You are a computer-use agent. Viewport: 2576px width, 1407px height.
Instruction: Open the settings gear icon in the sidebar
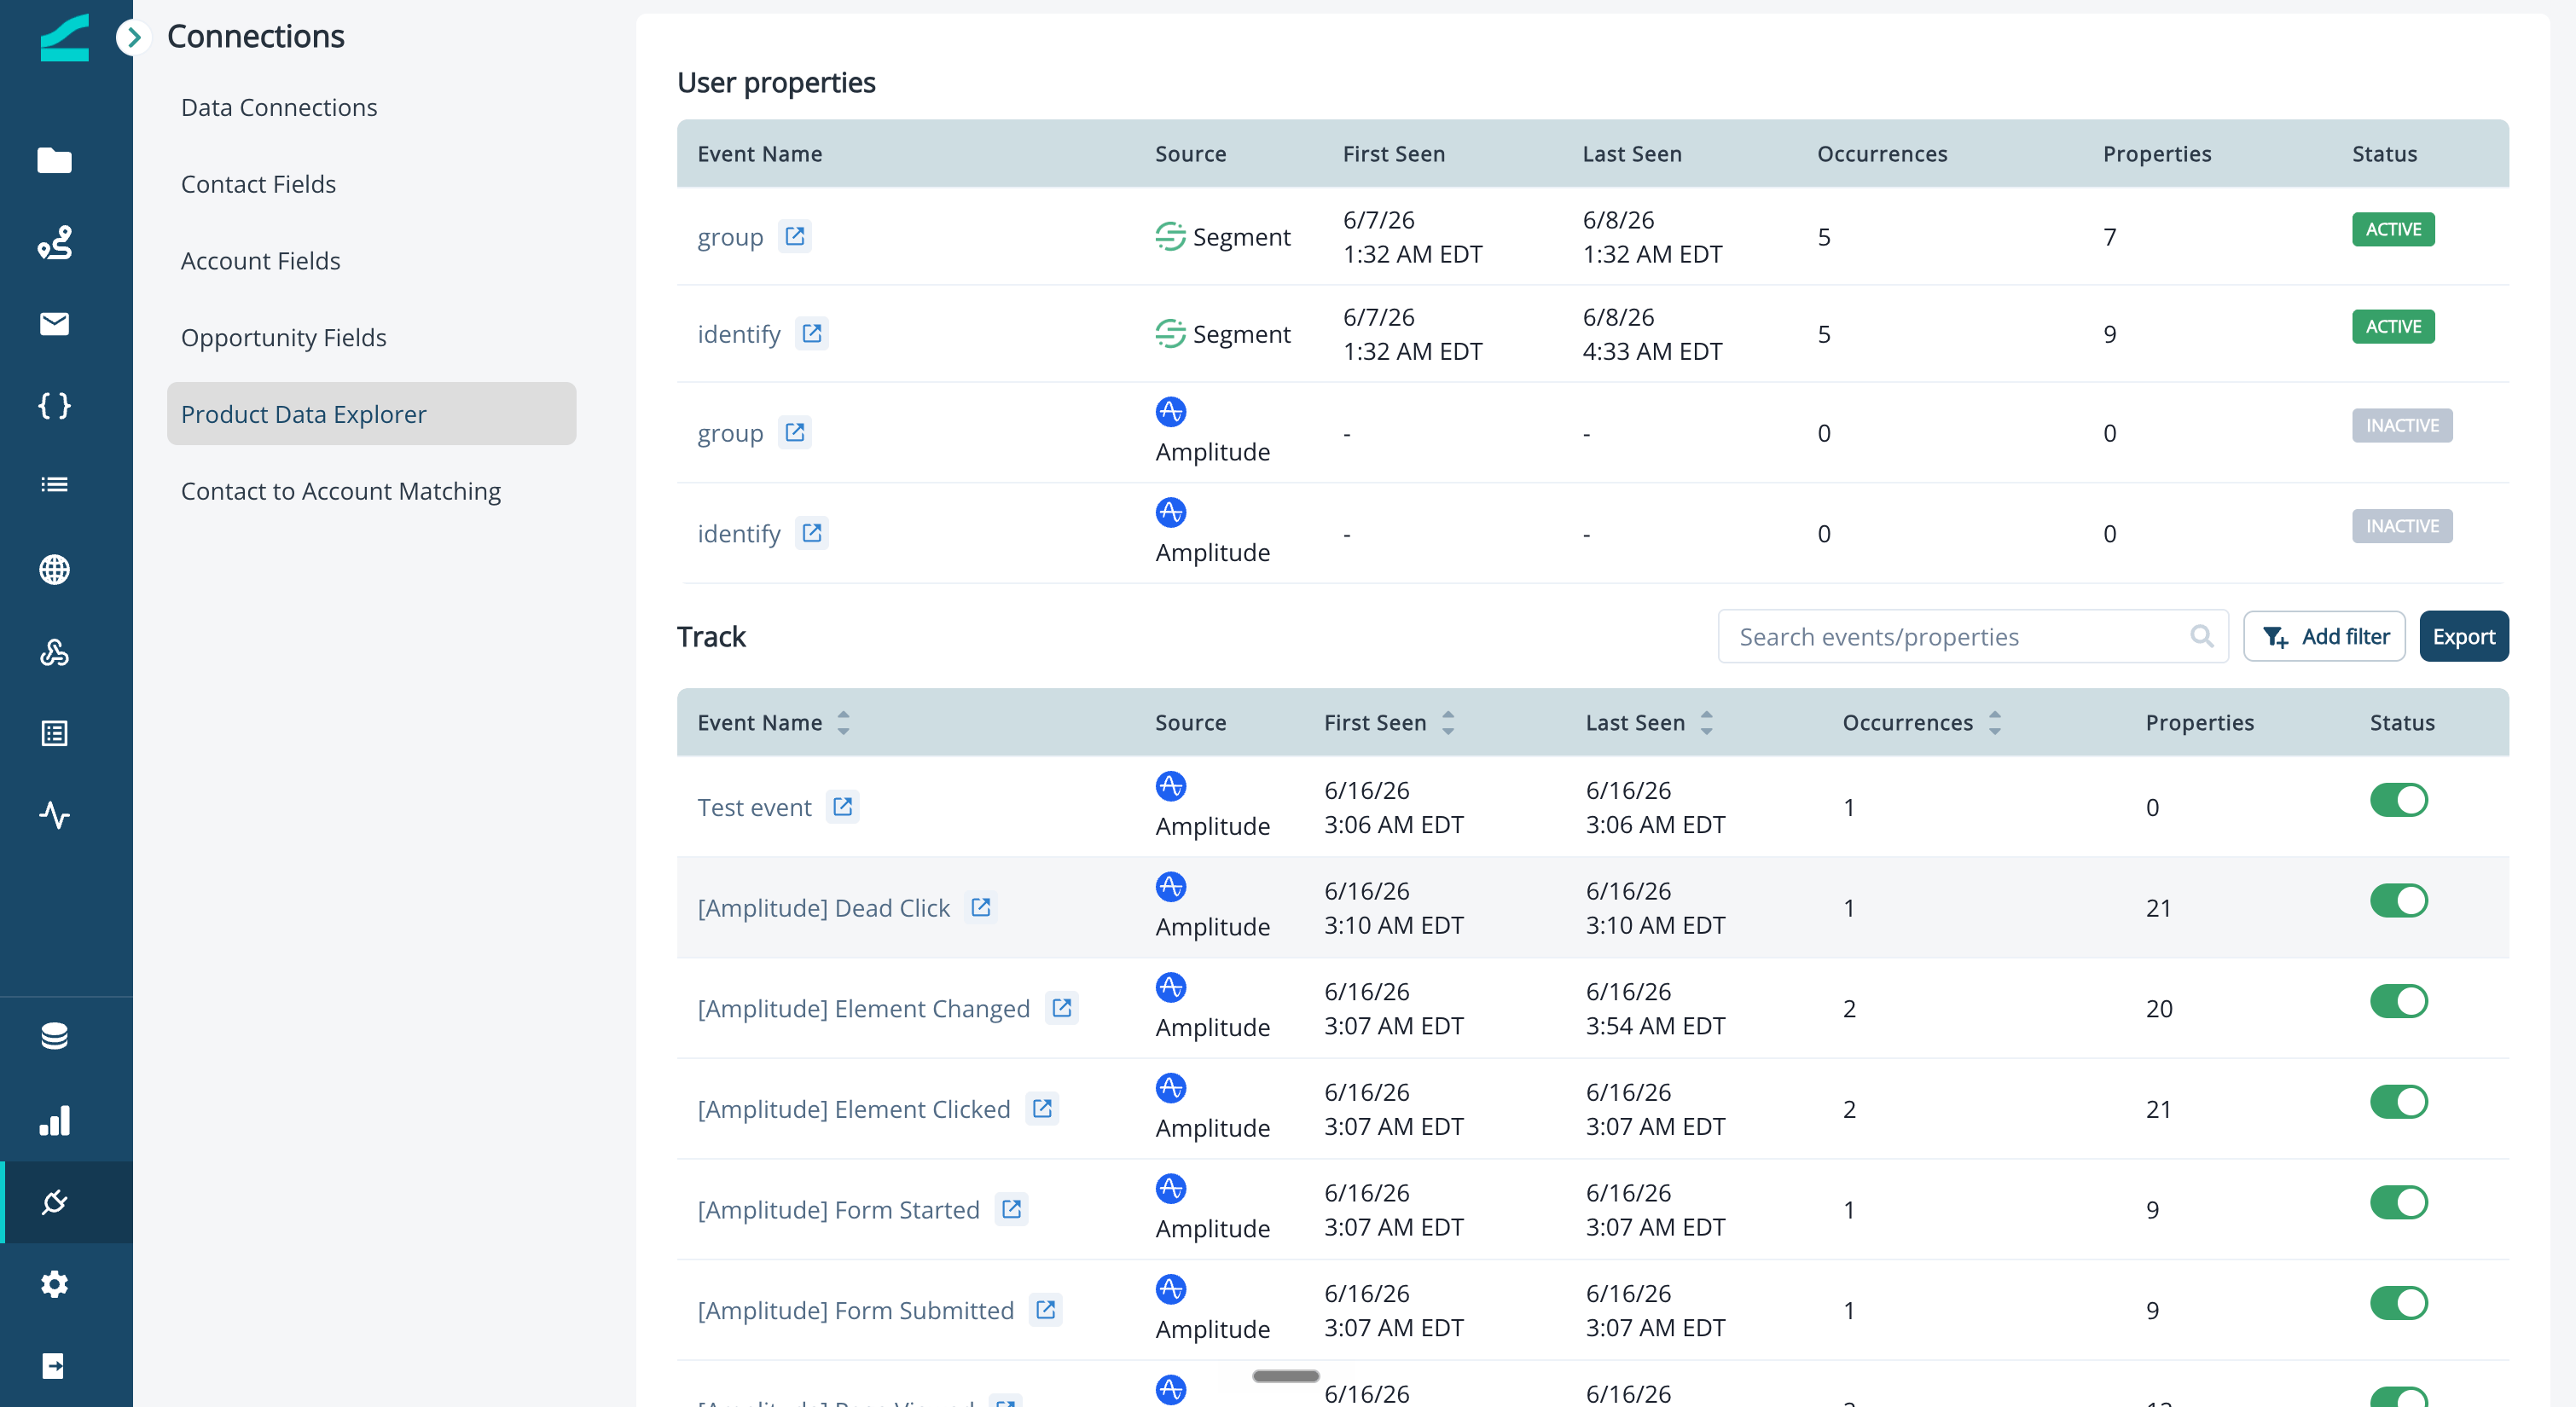(x=54, y=1284)
